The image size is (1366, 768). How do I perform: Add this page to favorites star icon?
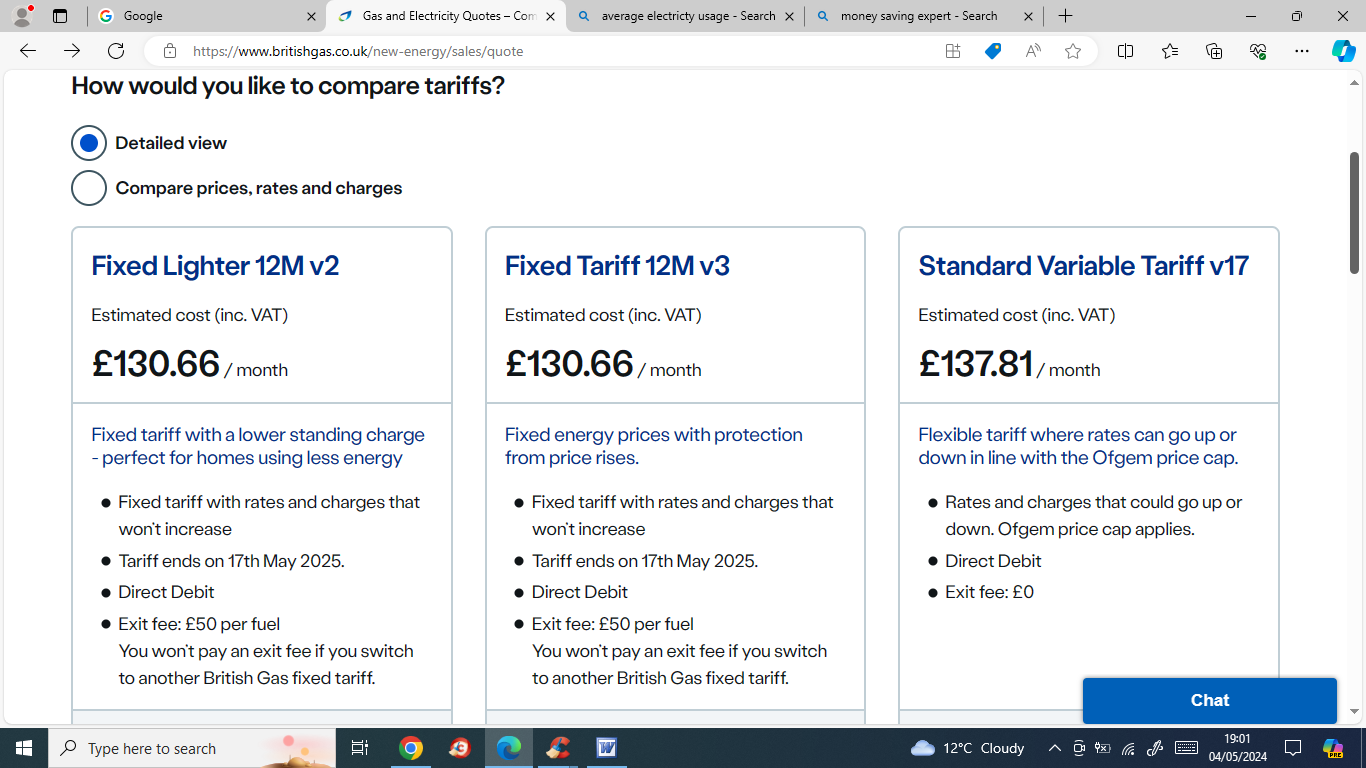tap(1073, 51)
